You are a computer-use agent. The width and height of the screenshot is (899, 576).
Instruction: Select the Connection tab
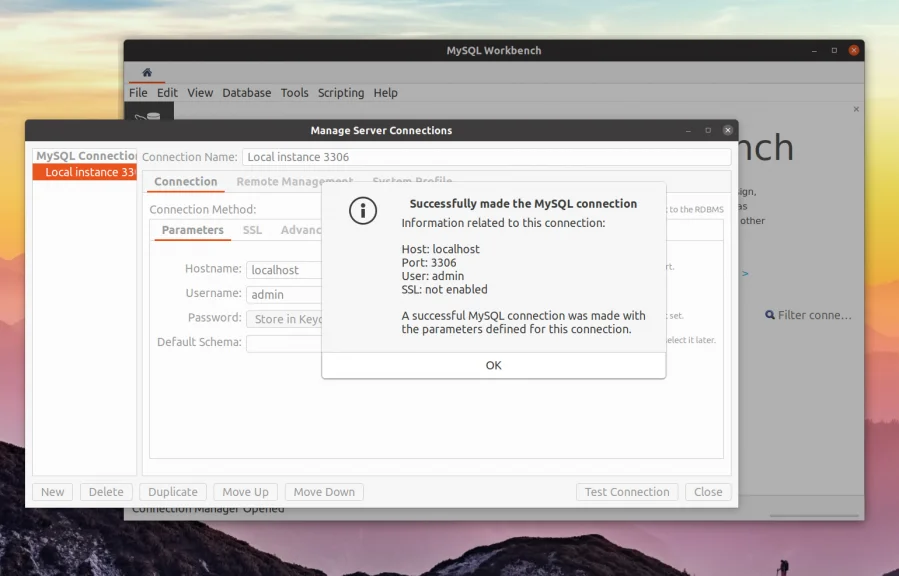185,182
